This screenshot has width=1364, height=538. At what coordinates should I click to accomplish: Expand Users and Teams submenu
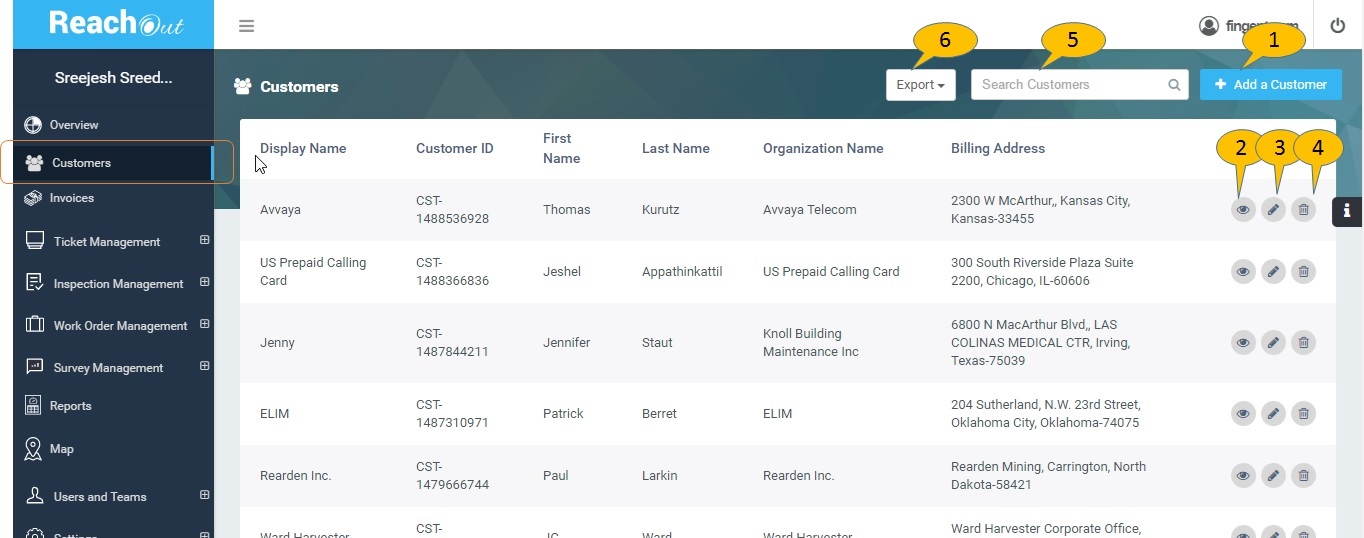point(204,495)
